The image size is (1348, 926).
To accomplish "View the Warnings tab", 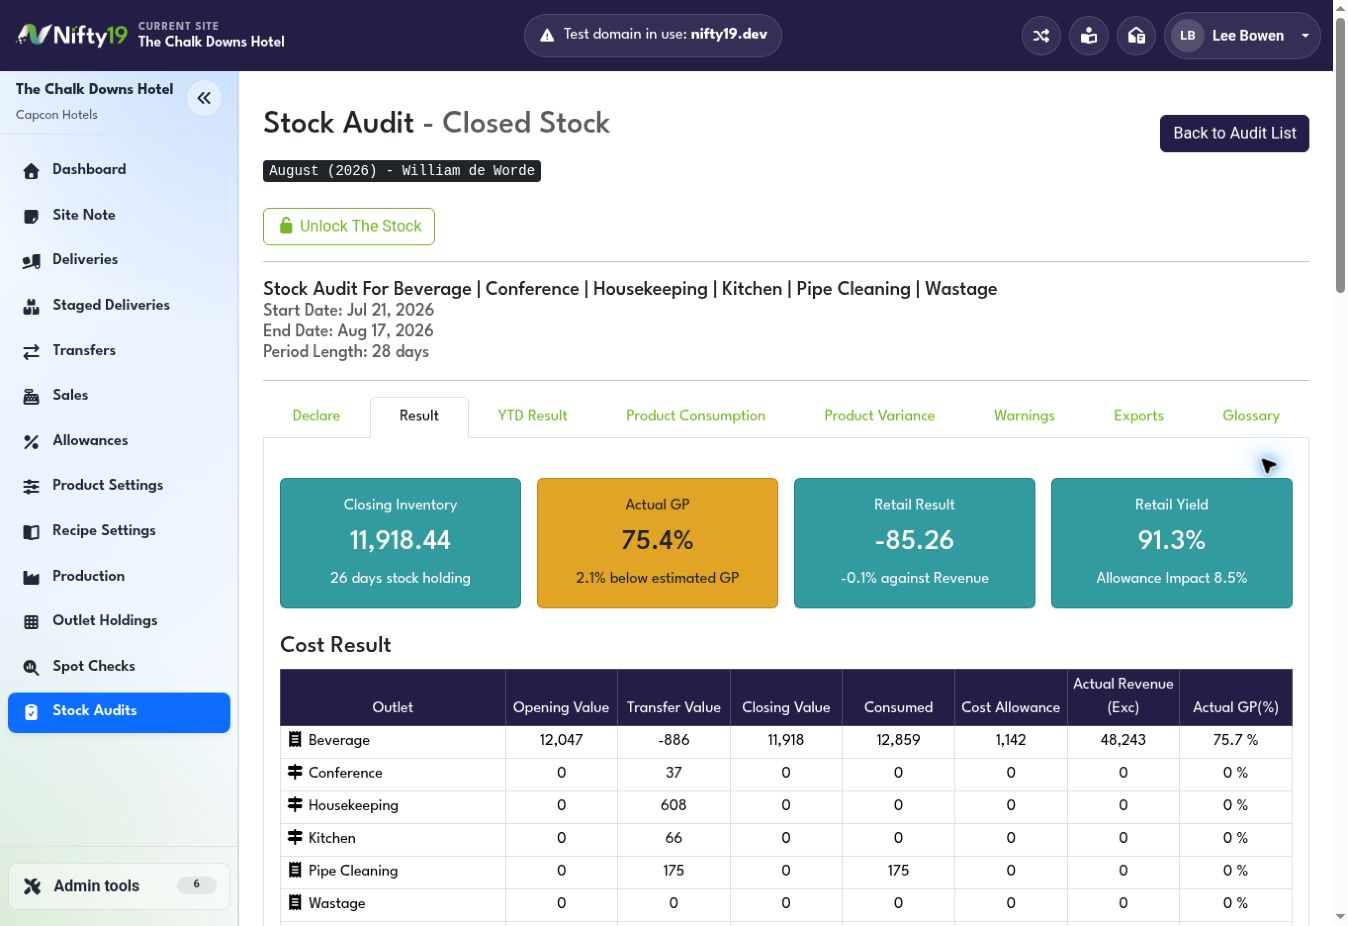I will click(x=1024, y=416).
